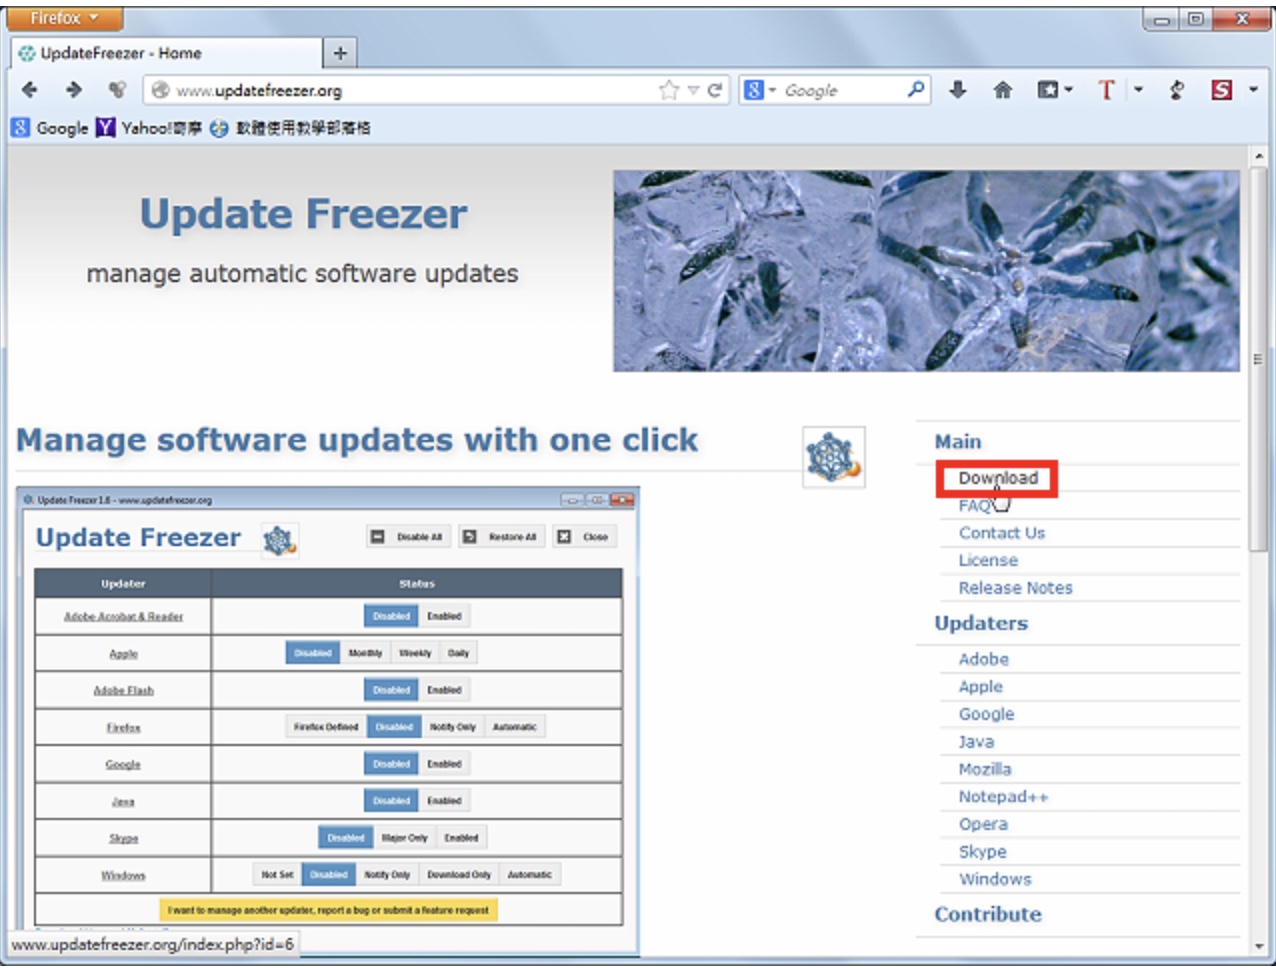The image size is (1276, 968).
Task: Open the Mozilla updater link
Action: click(x=985, y=769)
